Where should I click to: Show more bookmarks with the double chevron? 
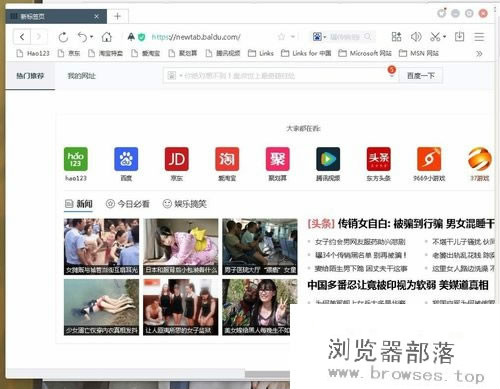point(479,54)
